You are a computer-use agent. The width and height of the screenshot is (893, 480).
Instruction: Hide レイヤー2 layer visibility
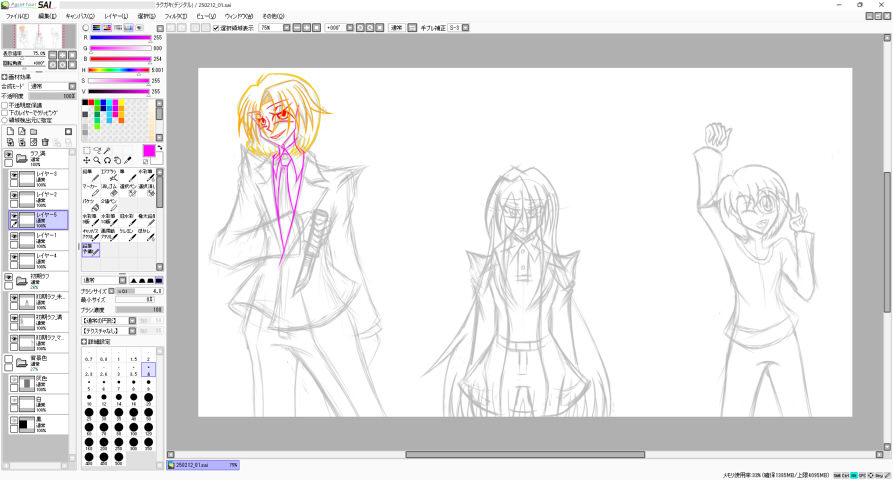15,196
